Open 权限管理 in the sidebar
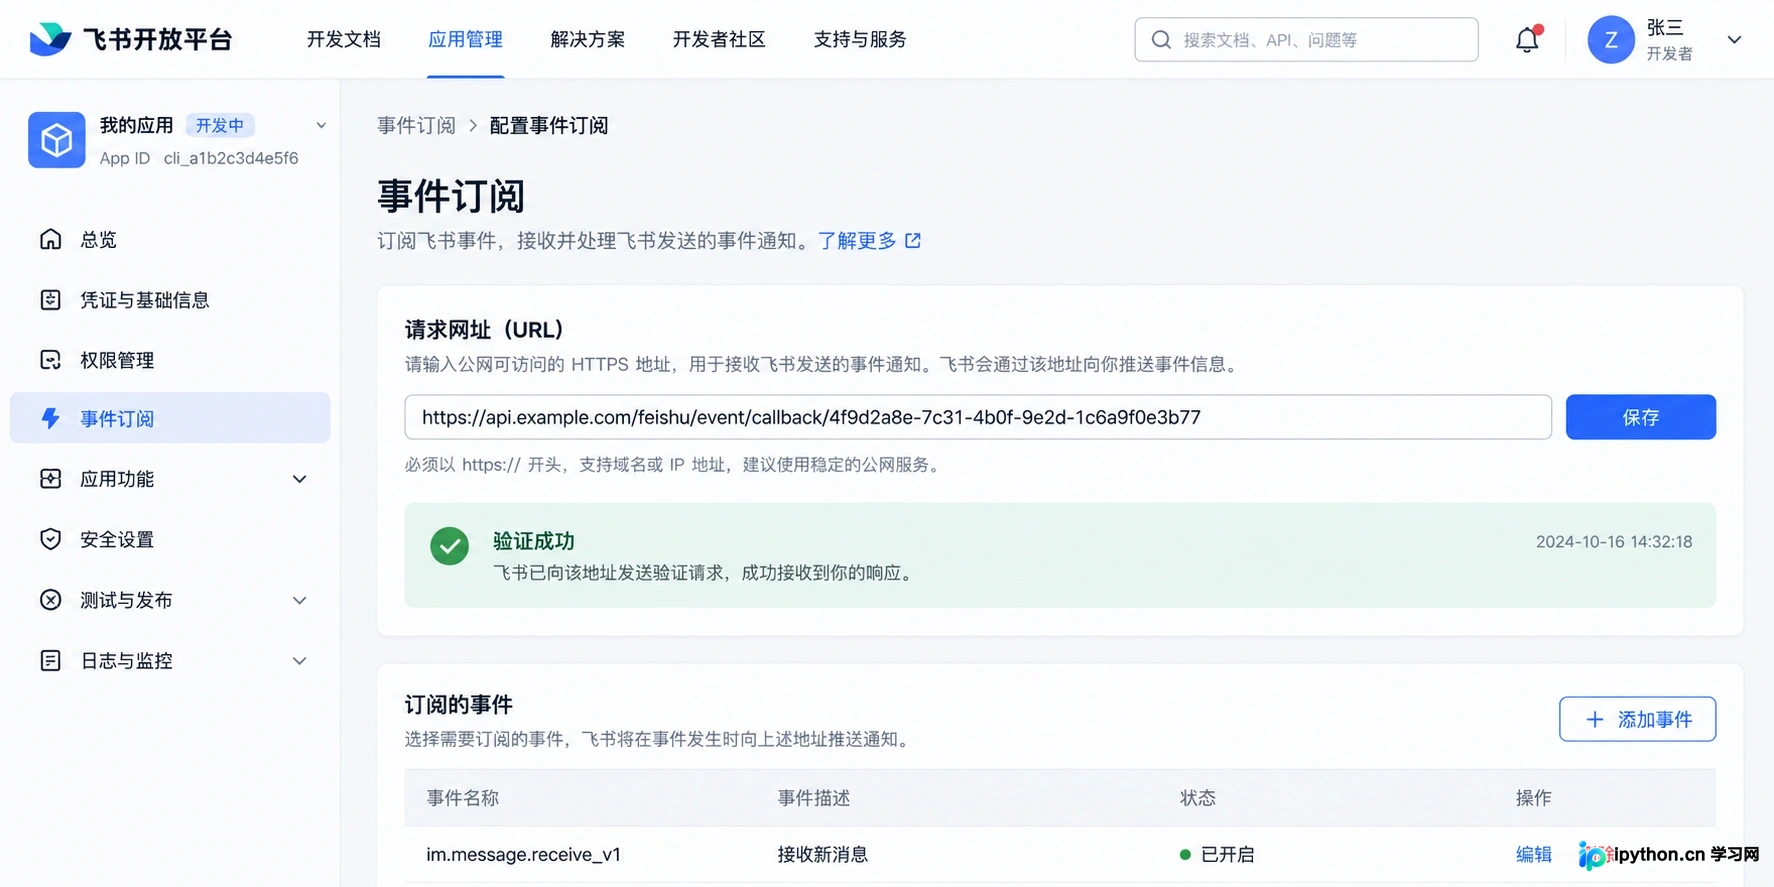 170,360
